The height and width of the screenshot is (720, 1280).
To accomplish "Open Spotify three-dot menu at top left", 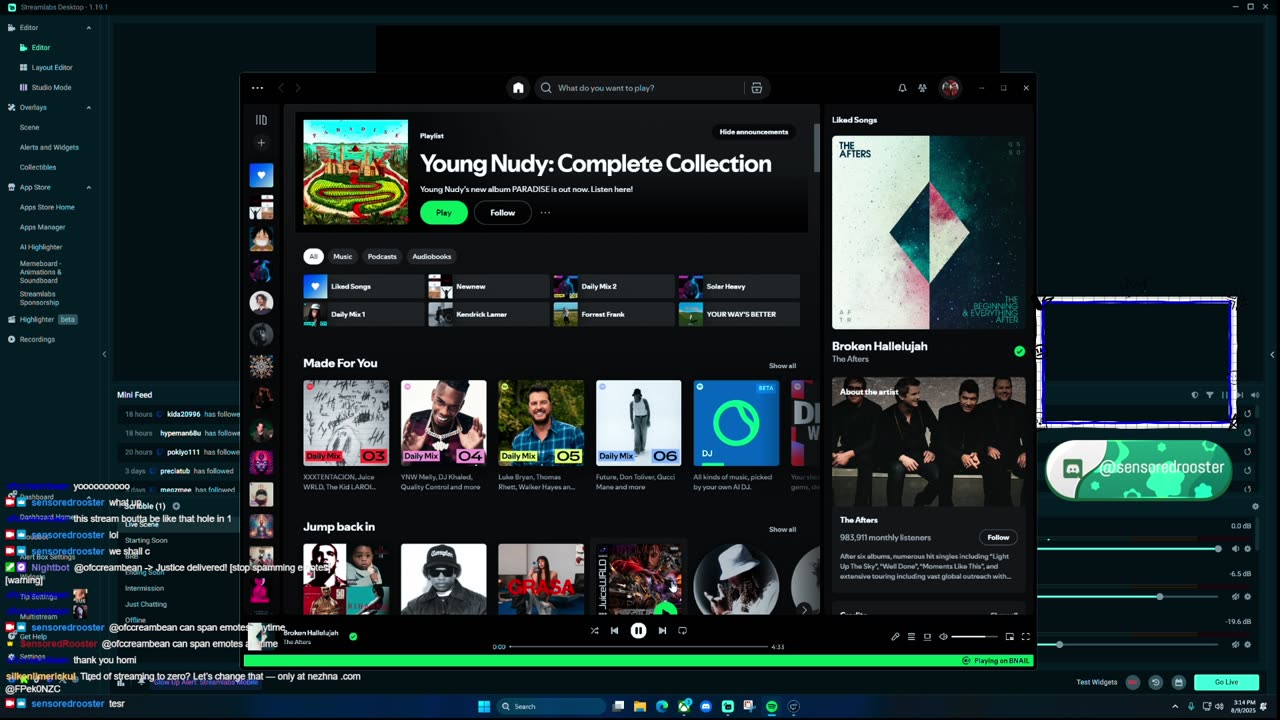I will tap(257, 88).
